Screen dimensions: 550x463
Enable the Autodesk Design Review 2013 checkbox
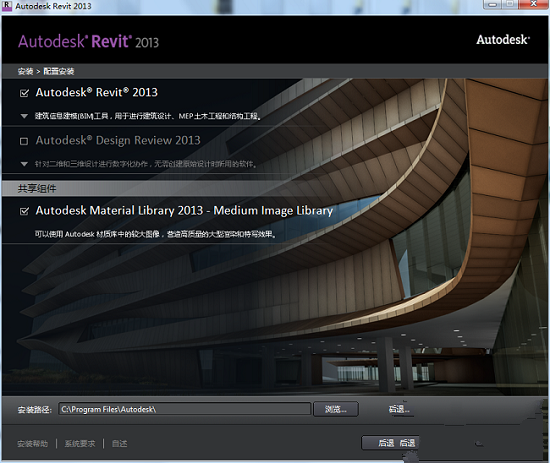(24, 141)
